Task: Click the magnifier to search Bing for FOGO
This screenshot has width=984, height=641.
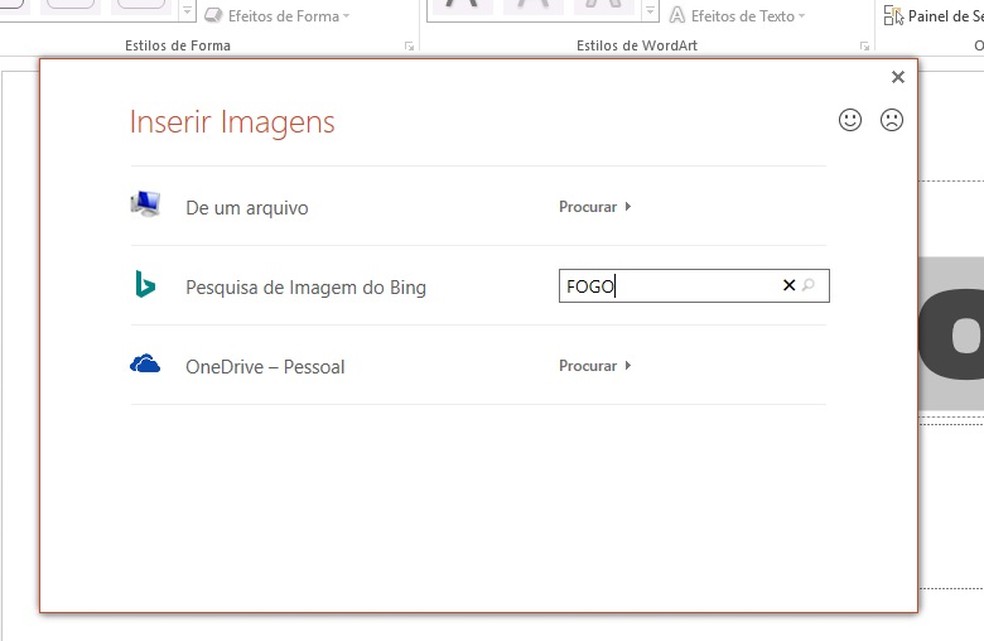Action: pos(810,286)
